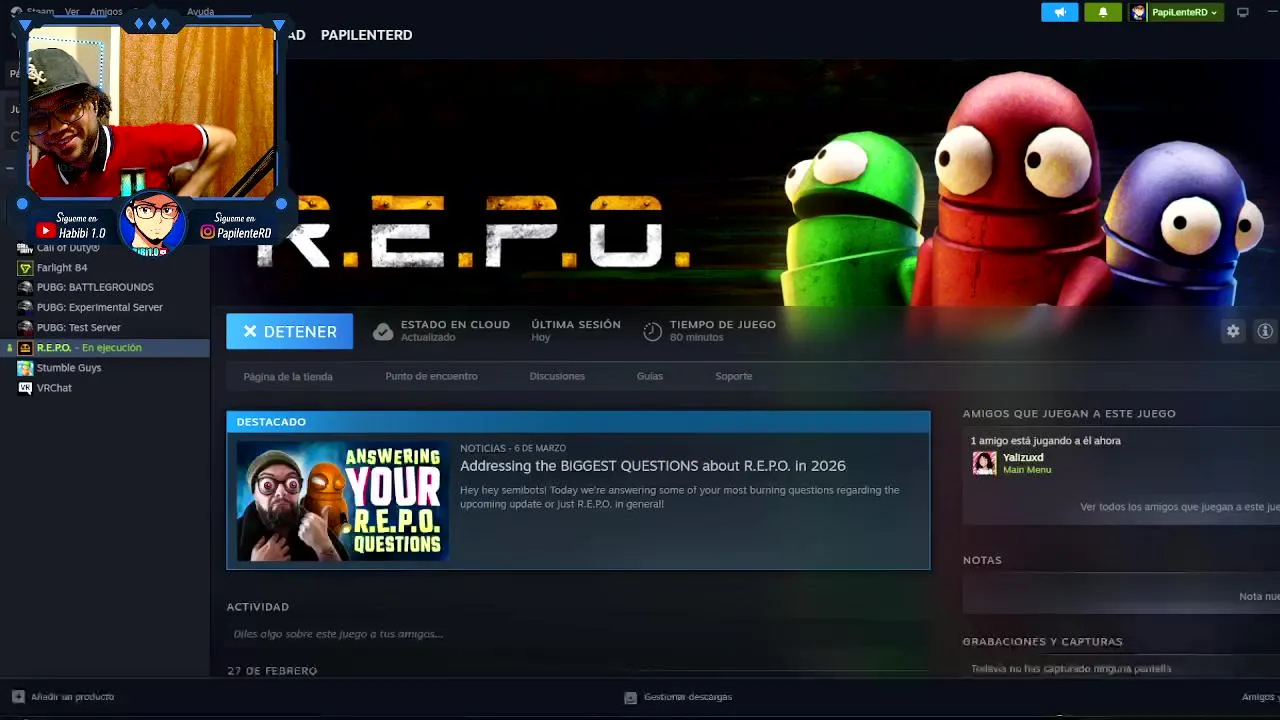The width and height of the screenshot is (1280, 720).
Task: Click the VRChat game icon
Action: click(25, 388)
